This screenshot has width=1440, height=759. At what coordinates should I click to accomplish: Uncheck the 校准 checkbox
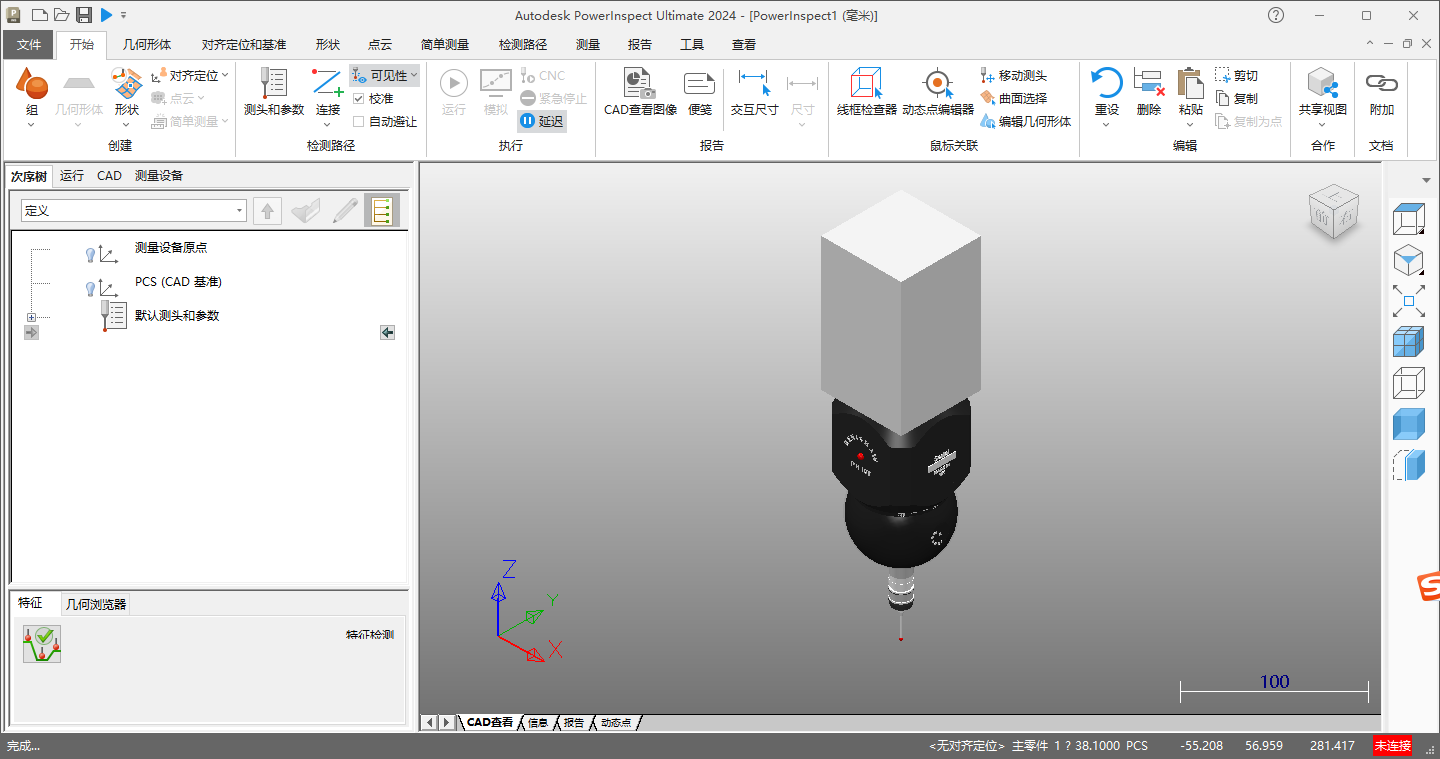pos(359,99)
